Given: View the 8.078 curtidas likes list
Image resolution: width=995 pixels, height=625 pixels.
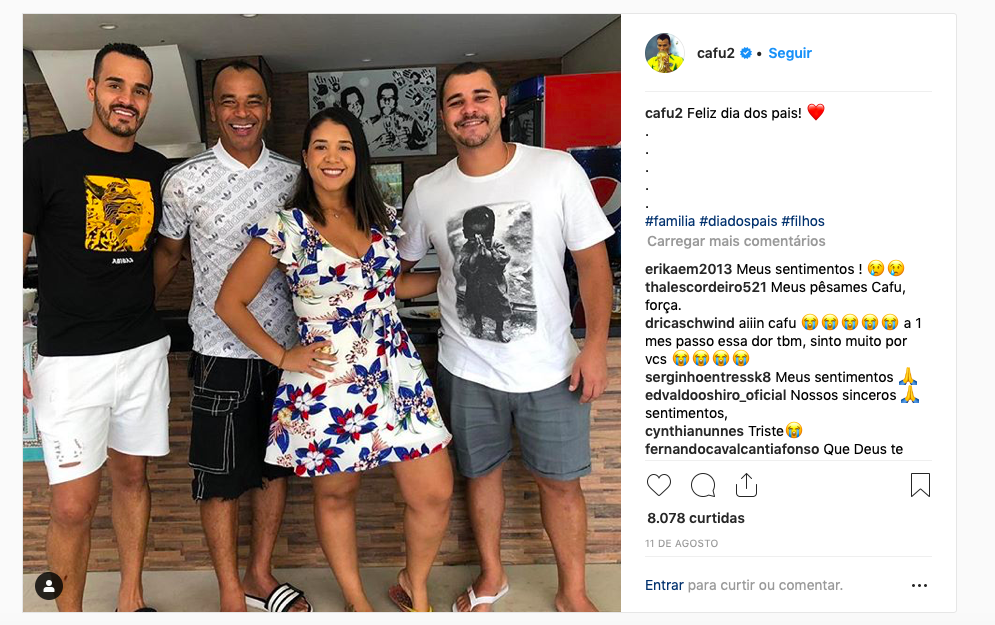Looking at the screenshot, I should pos(695,518).
